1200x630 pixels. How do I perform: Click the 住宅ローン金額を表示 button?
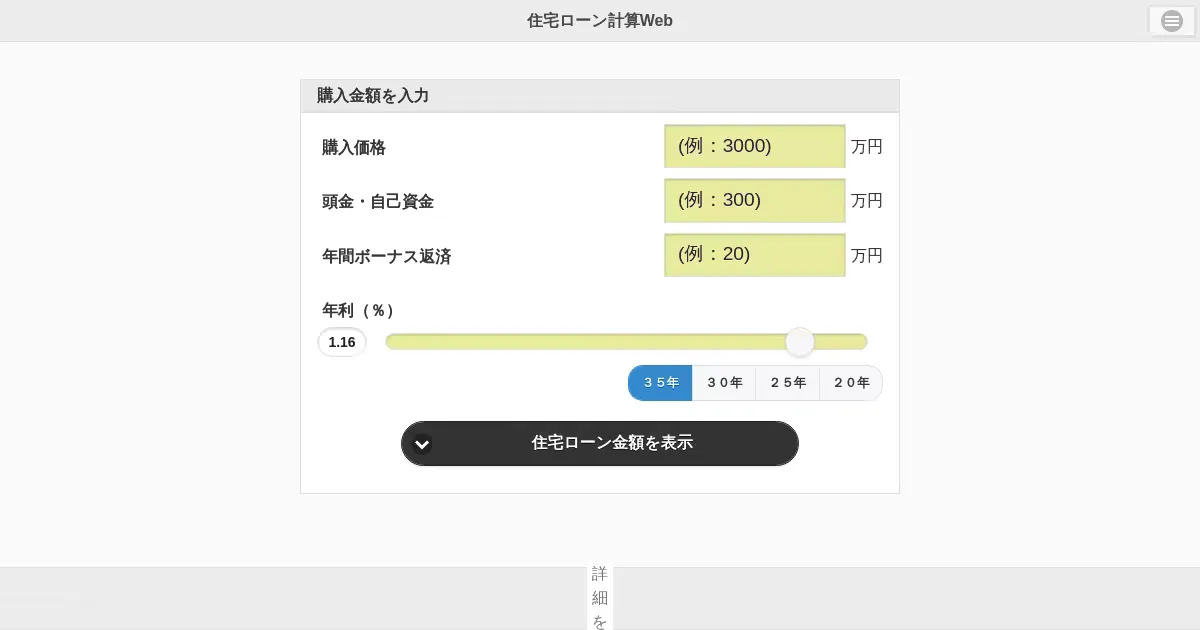click(x=611, y=443)
